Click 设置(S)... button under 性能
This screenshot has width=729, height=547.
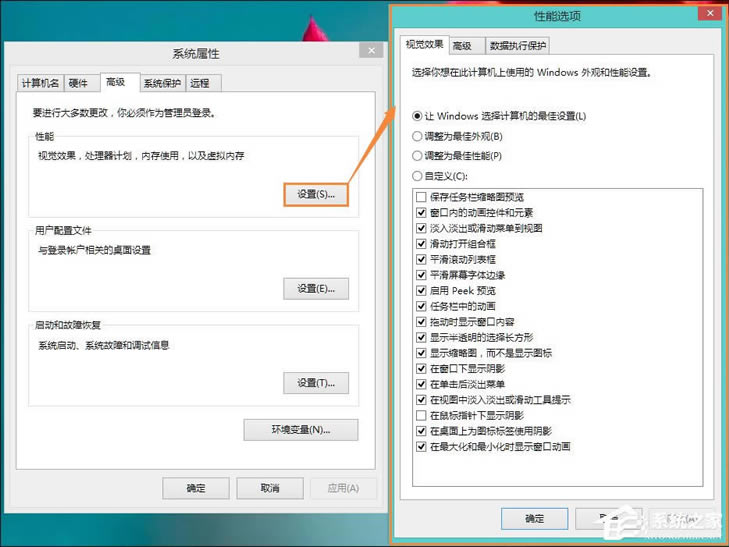316,194
